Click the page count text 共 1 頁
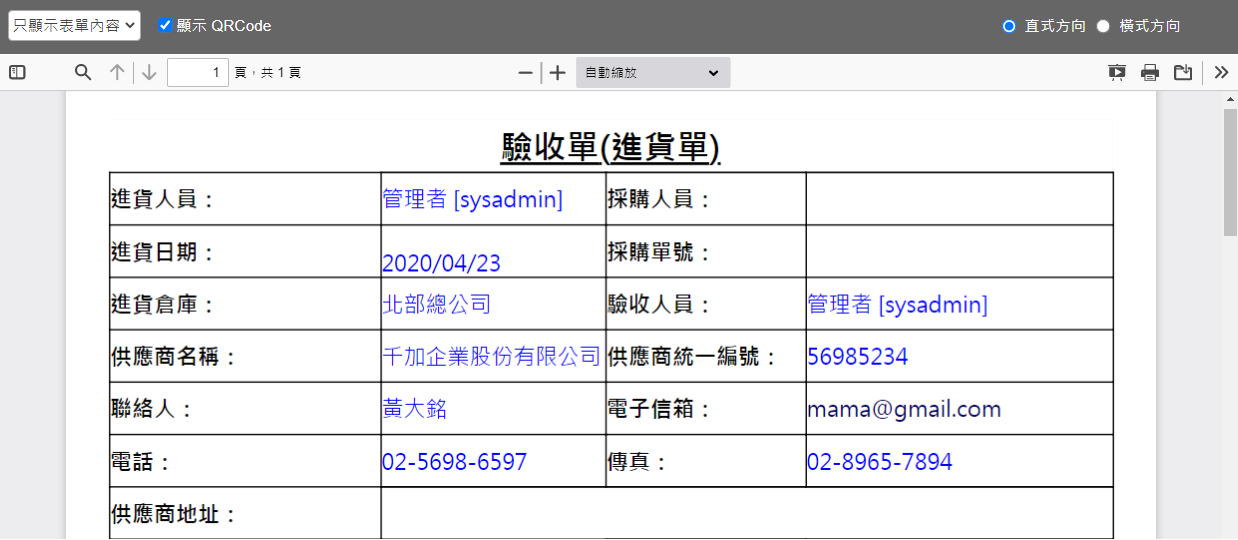The width and height of the screenshot is (1238, 540). (x=281, y=73)
